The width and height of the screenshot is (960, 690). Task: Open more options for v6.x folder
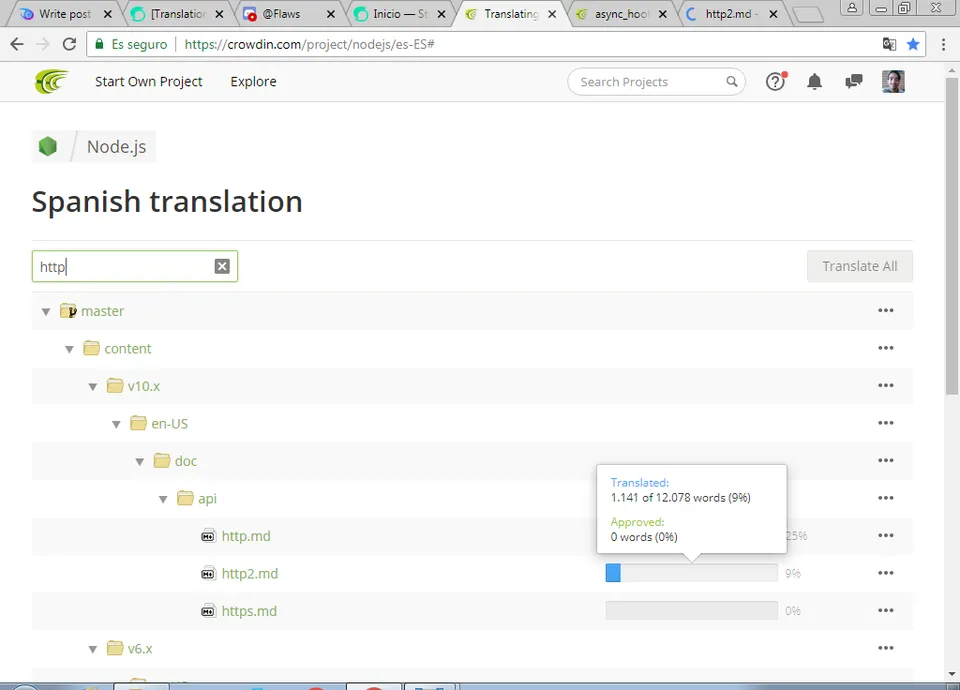click(x=886, y=648)
